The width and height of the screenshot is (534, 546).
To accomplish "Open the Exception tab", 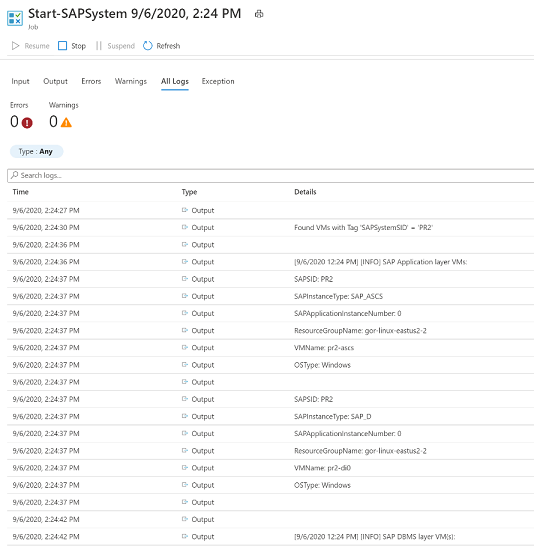I will click(218, 81).
